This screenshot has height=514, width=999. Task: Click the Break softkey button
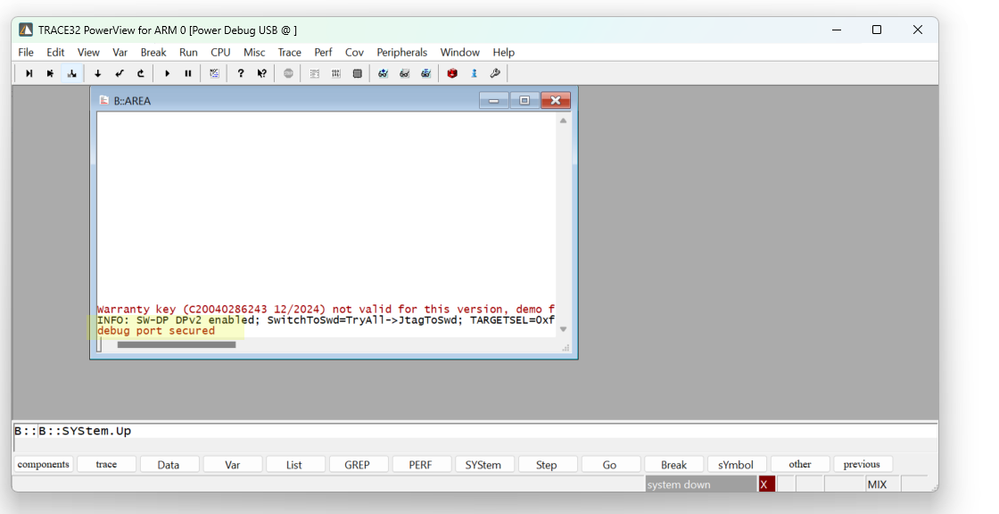pos(674,464)
